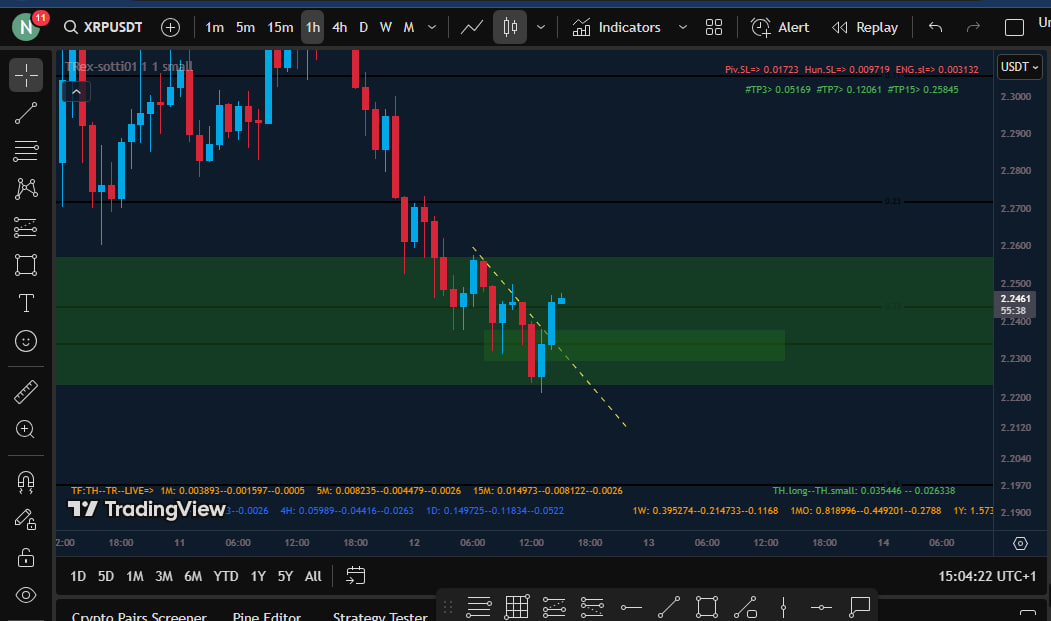
Task: Select the crosshair cursor tool
Action: coord(26,73)
